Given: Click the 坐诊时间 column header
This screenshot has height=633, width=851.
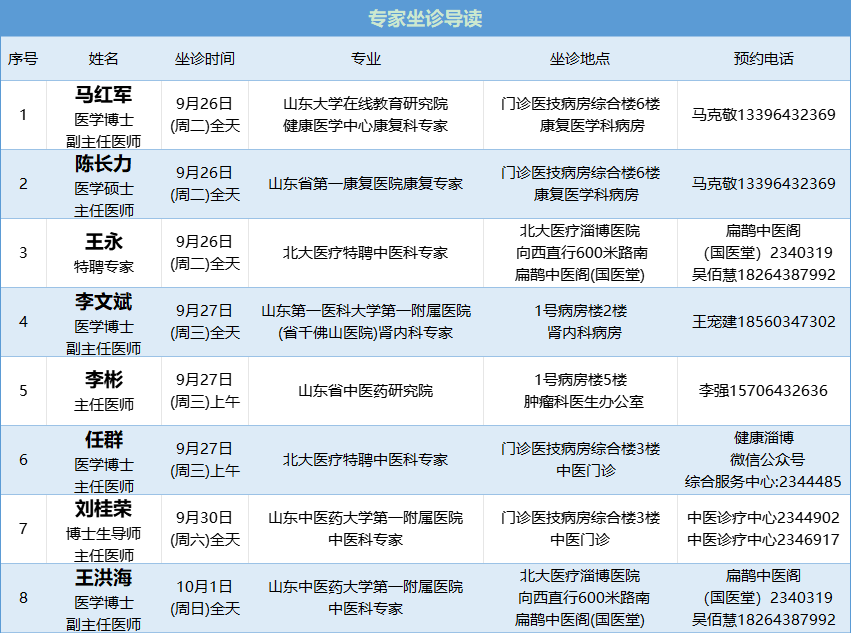Looking at the screenshot, I should click(x=205, y=59).
